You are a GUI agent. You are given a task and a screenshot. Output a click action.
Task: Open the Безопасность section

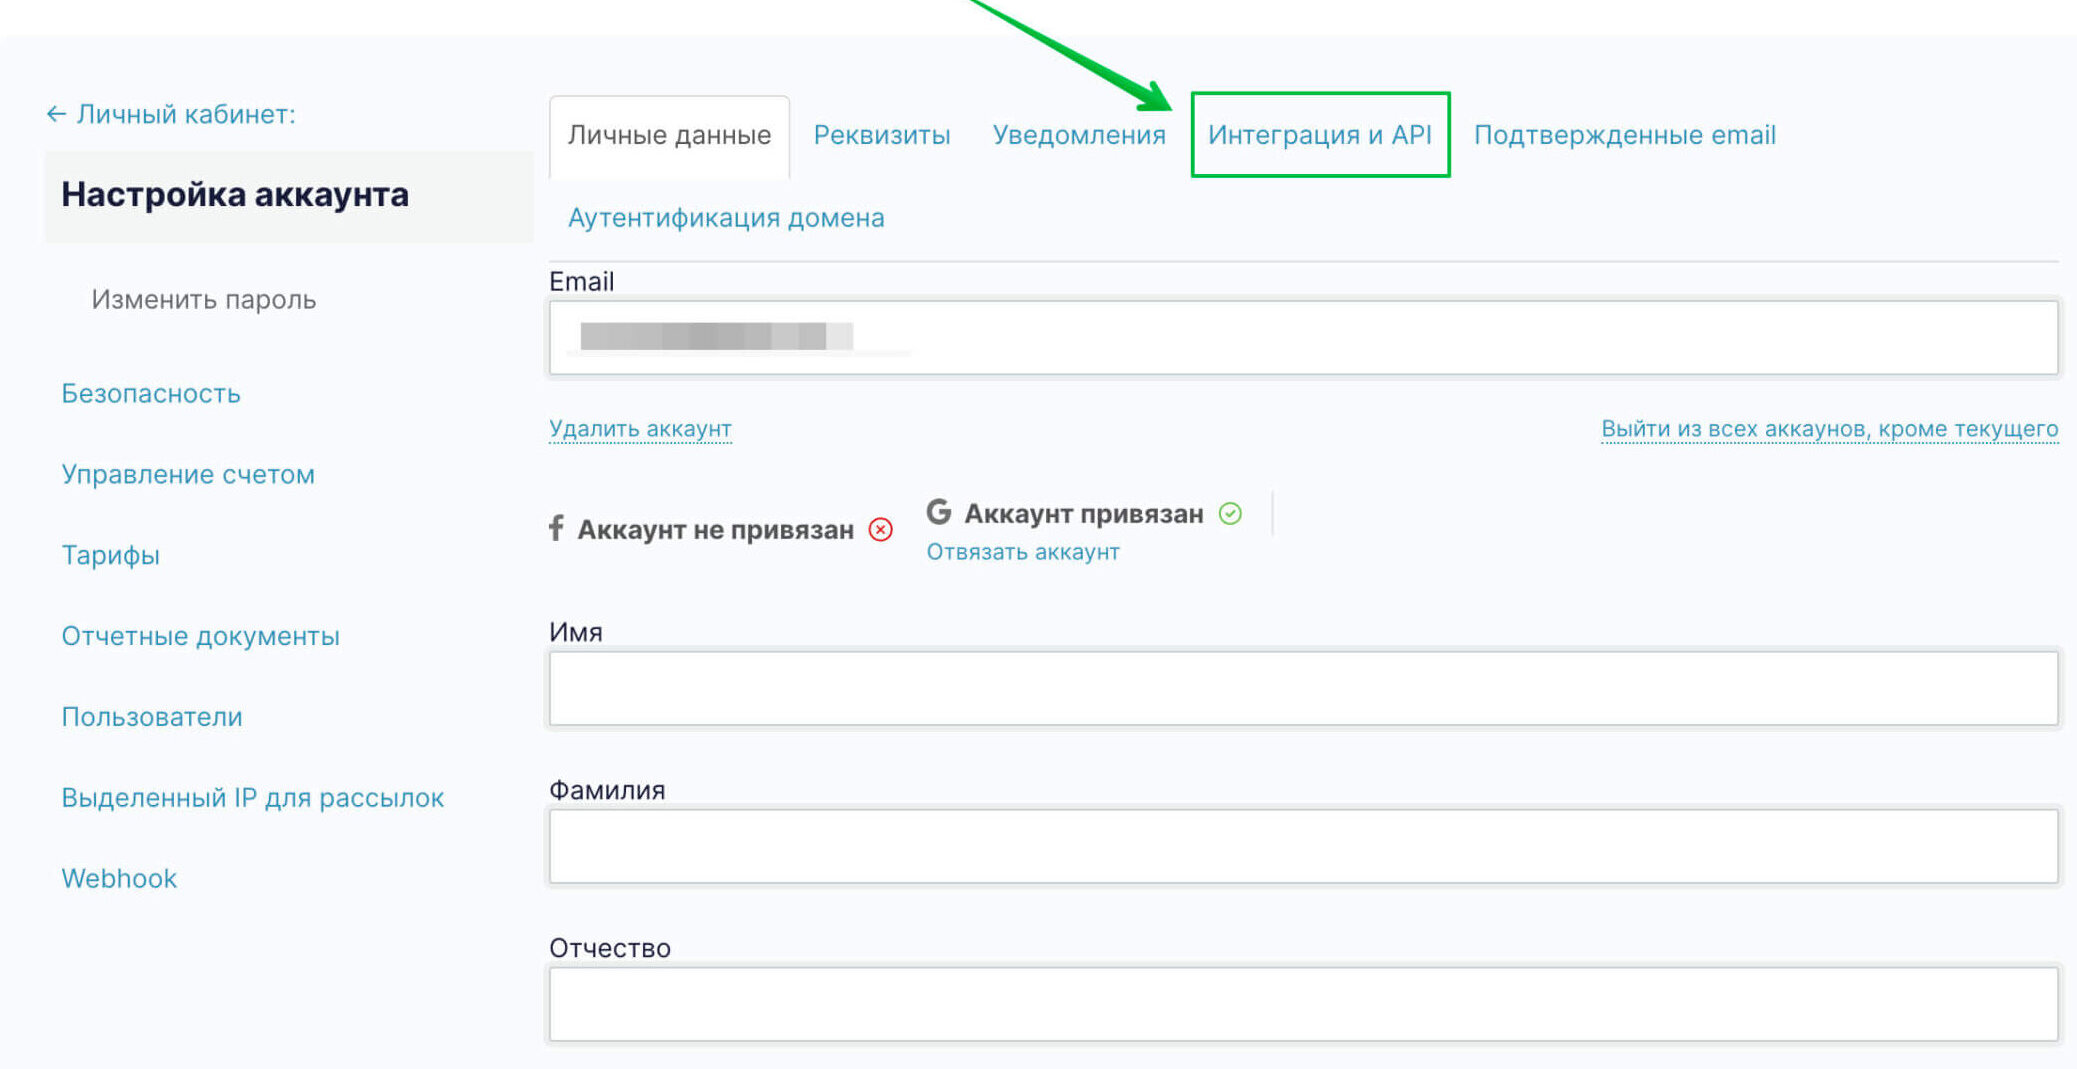(151, 394)
